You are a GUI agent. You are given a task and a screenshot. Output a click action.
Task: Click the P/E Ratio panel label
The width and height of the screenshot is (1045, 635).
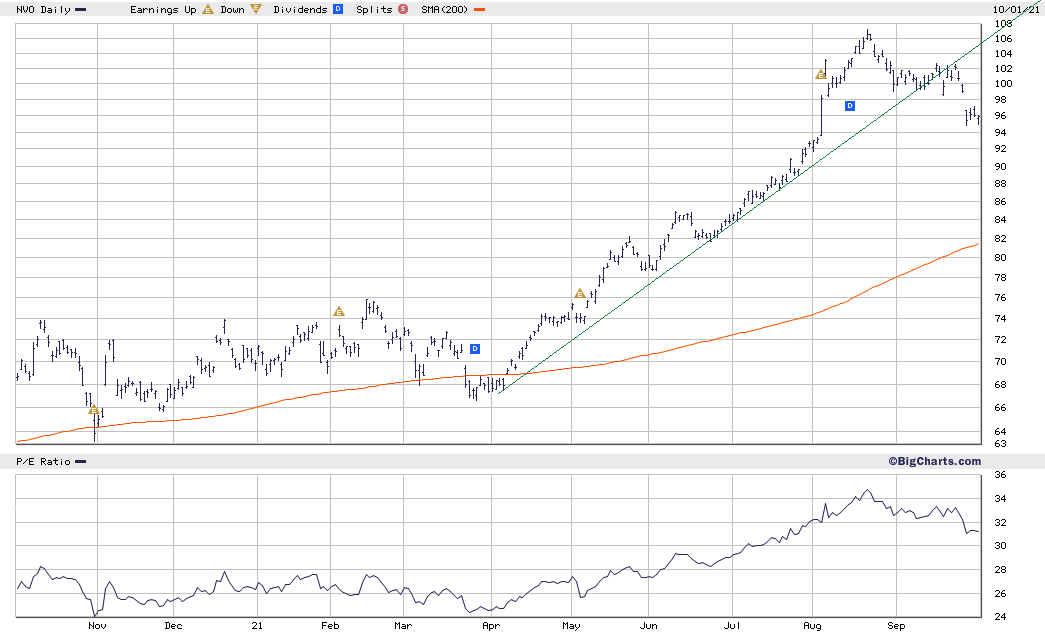coord(43,462)
